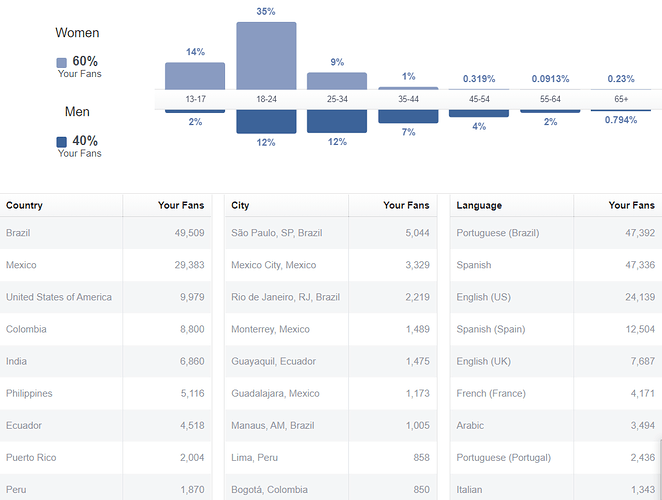Screen dimensions: 662x500
Task: Click the 65+ age group label
Action: point(621,100)
